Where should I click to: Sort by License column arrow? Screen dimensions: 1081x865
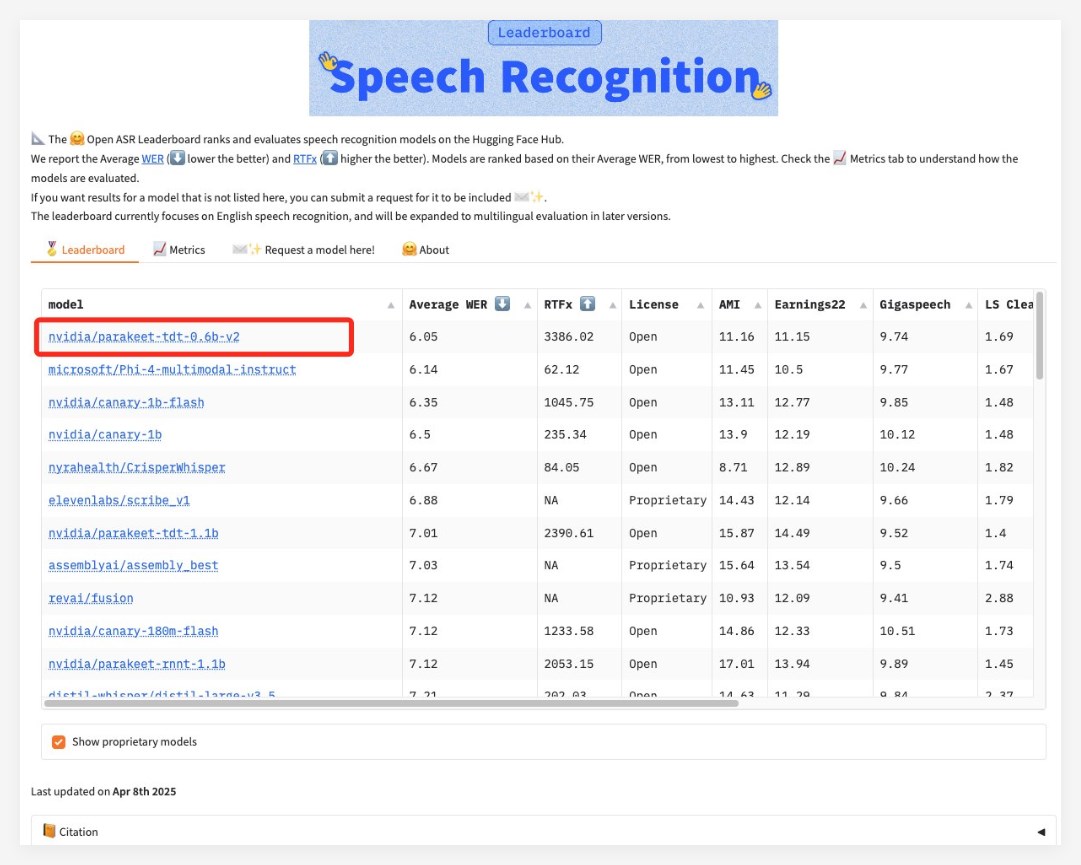click(x=700, y=305)
